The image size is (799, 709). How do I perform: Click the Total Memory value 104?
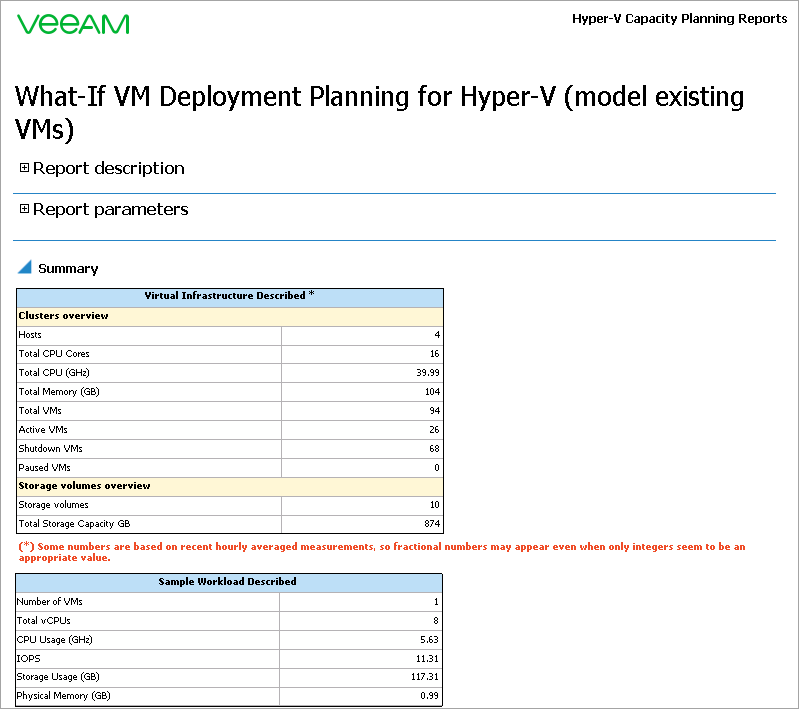pos(432,391)
